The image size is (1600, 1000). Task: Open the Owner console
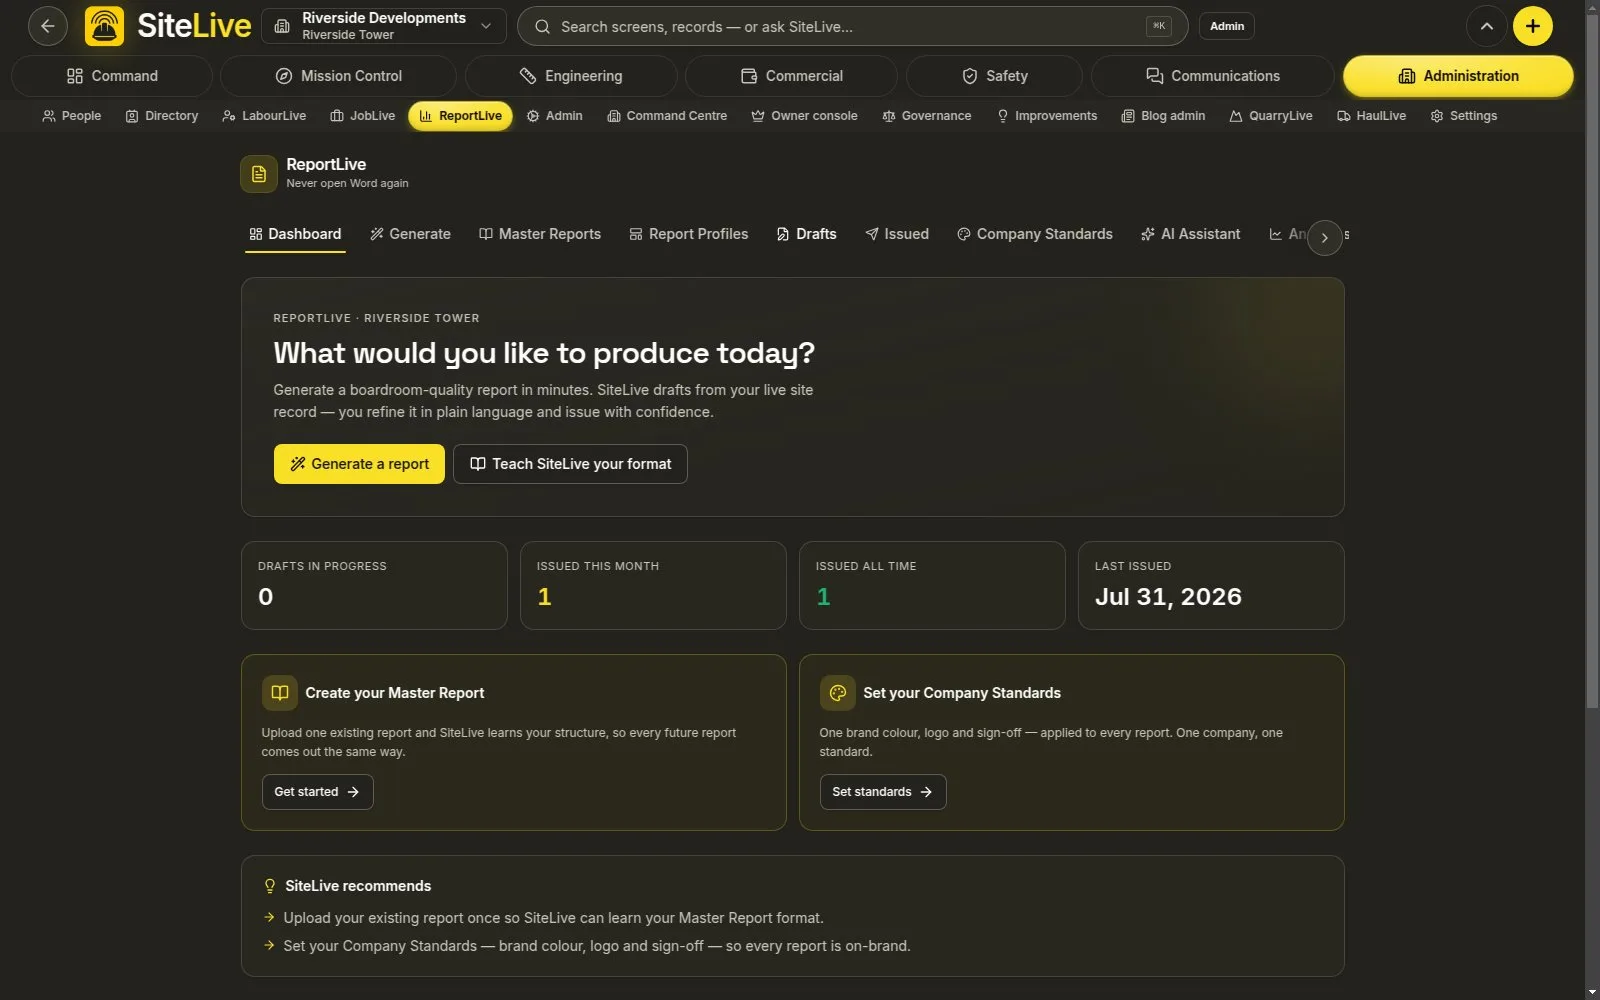click(805, 116)
